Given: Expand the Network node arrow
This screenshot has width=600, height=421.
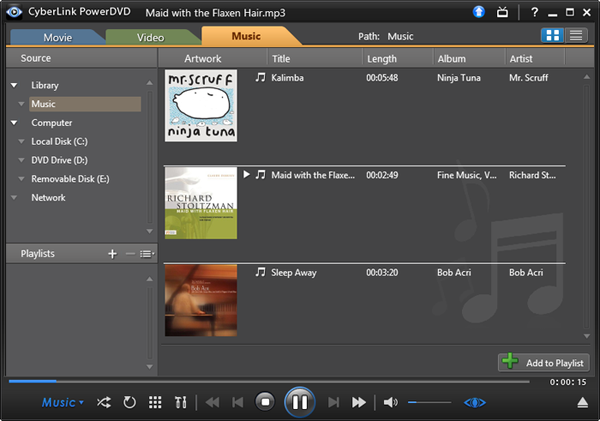Looking at the screenshot, I should (x=14, y=197).
